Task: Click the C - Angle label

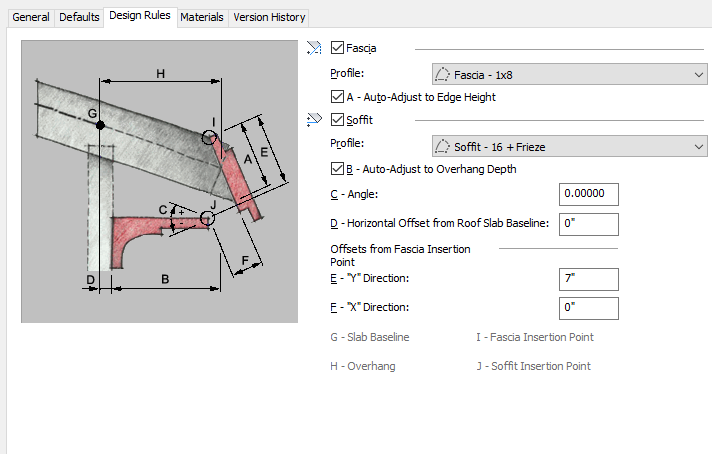Action: 354,194
